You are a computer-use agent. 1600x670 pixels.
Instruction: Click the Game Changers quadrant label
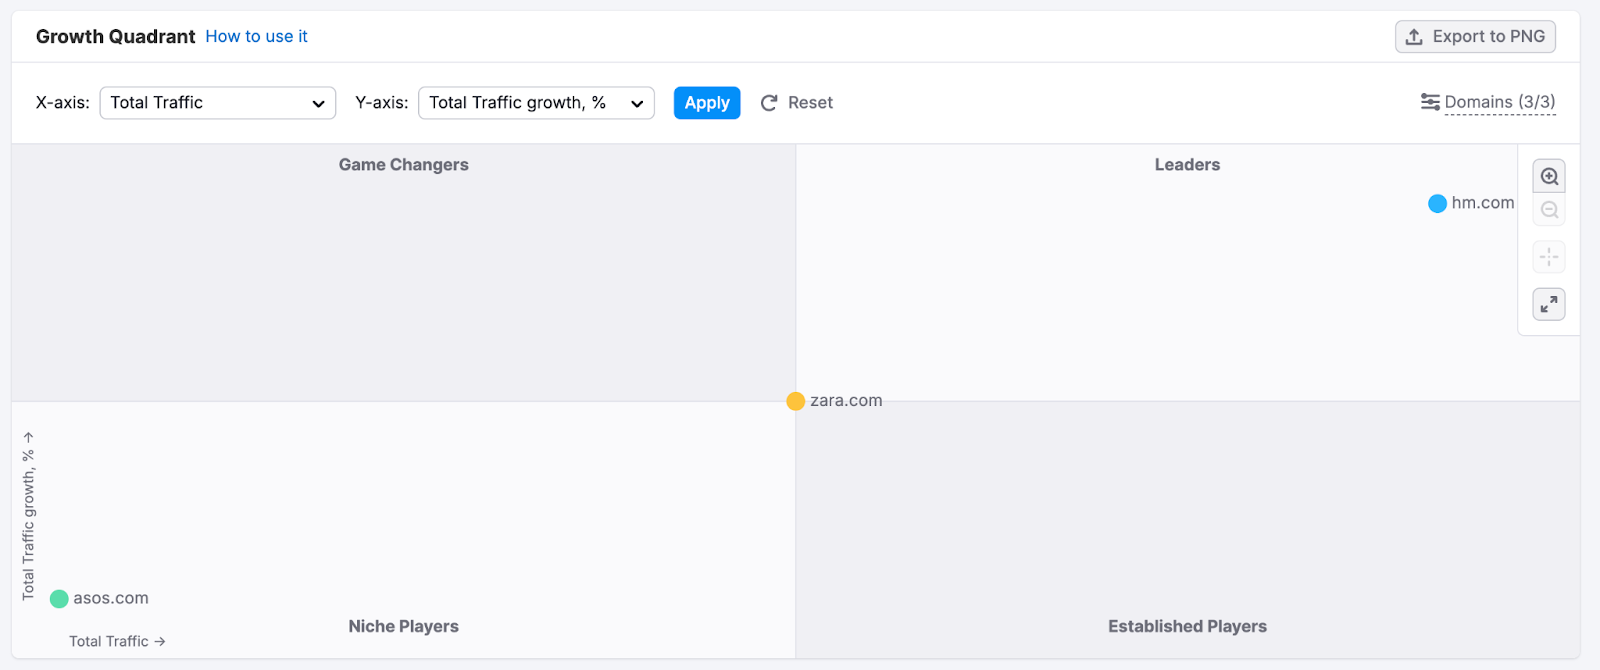pyautogui.click(x=403, y=165)
